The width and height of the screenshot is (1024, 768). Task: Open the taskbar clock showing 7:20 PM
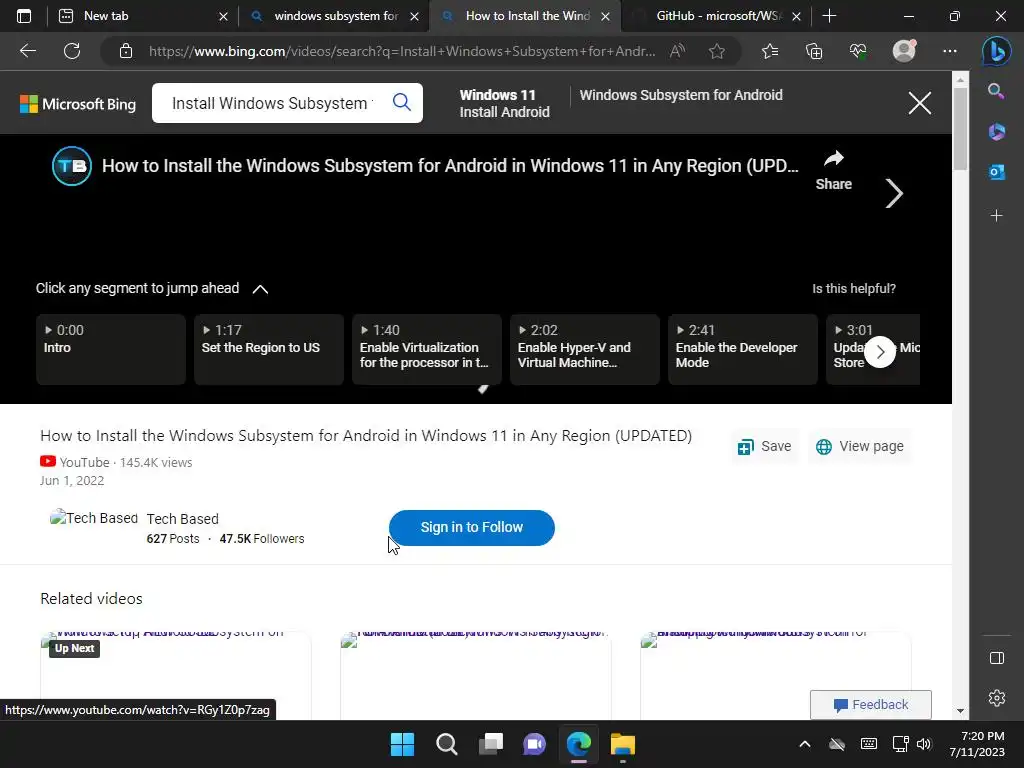click(977, 744)
